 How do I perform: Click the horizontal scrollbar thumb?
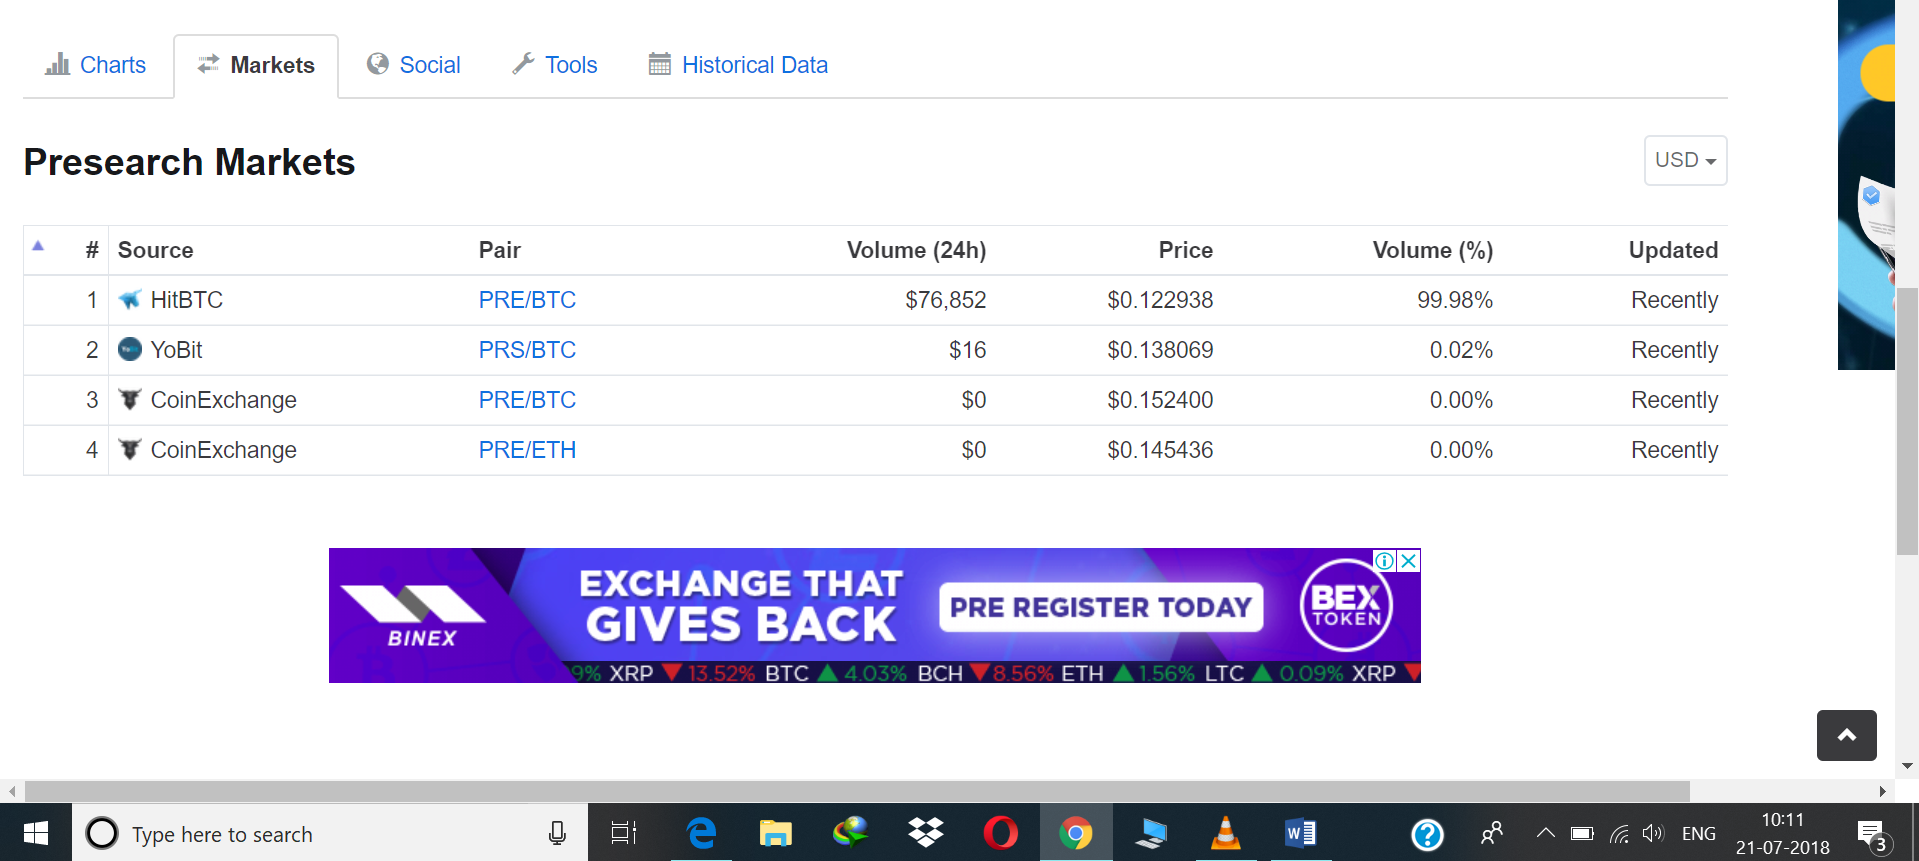pyautogui.click(x=857, y=791)
